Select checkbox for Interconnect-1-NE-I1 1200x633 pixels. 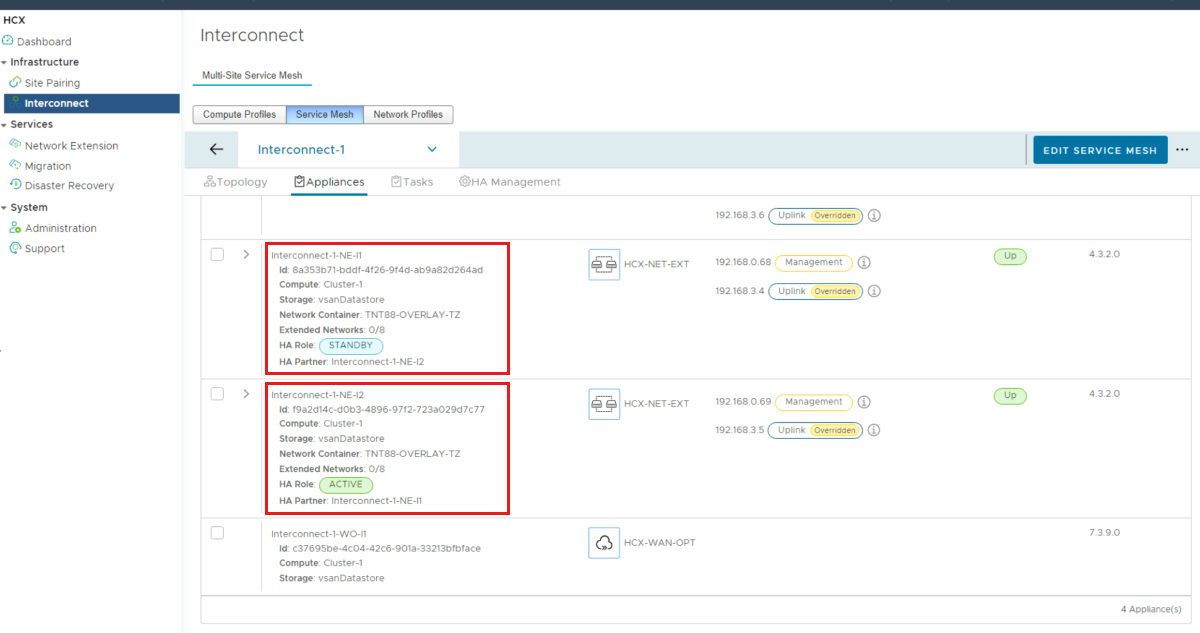point(217,254)
